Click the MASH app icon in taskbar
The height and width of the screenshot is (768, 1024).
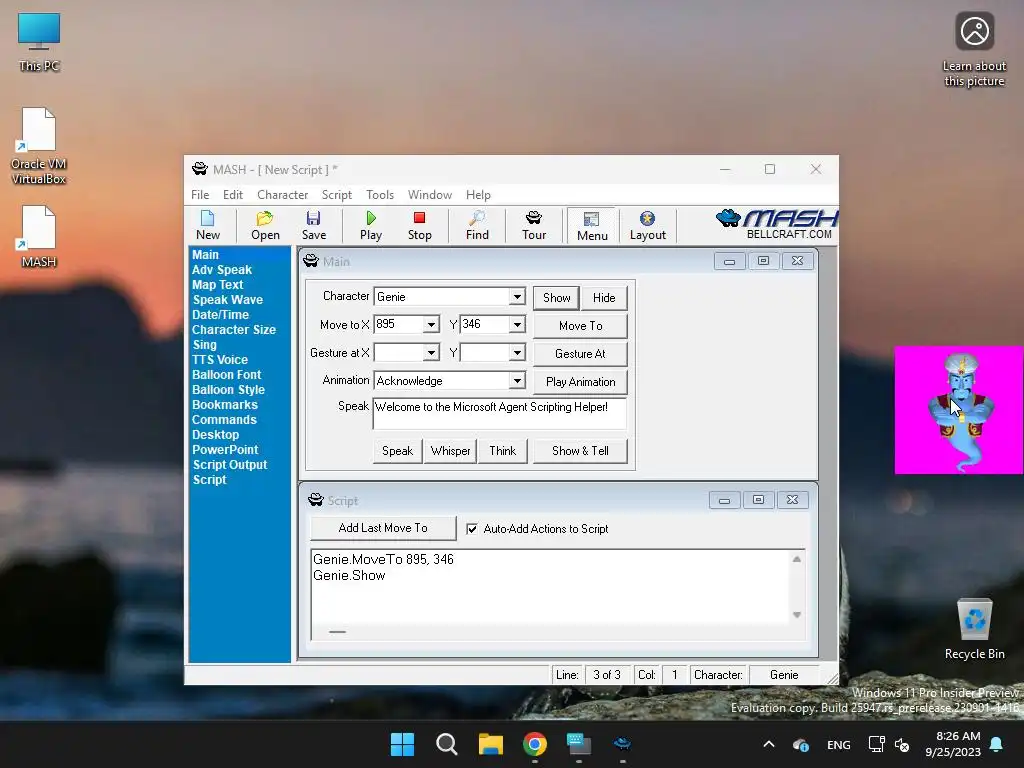pos(622,744)
